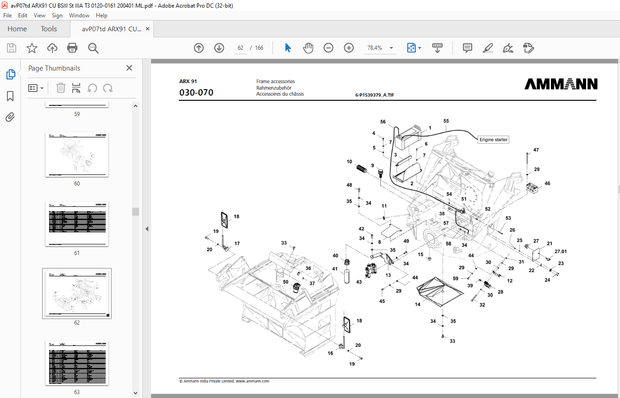
Task: Click the stamp tool icon
Action: (528, 48)
